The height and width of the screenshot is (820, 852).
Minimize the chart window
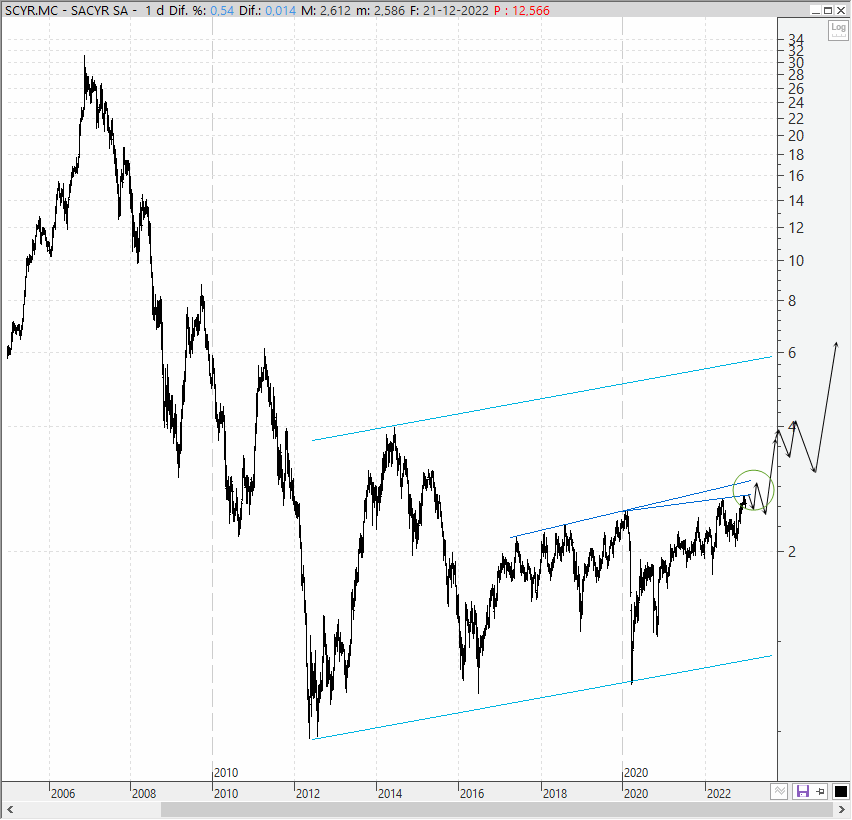(x=816, y=10)
